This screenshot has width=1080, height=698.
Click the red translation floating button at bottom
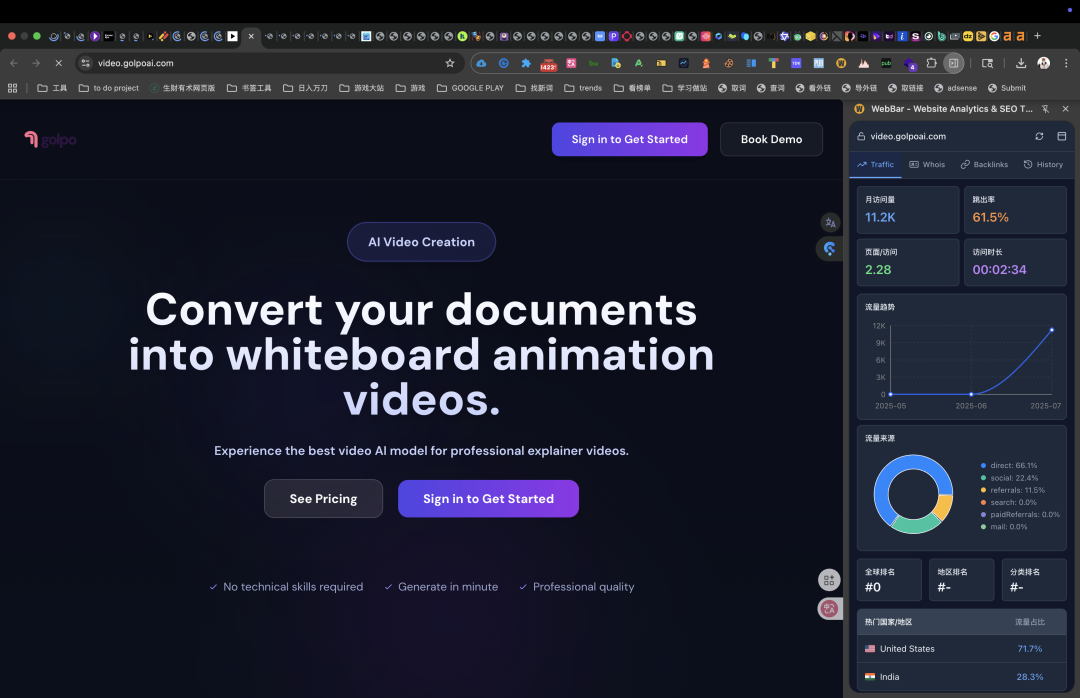[x=829, y=608]
